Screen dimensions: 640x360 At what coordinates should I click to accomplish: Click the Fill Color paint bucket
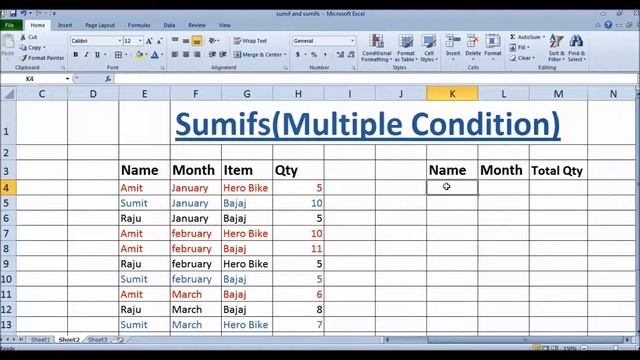(139, 55)
